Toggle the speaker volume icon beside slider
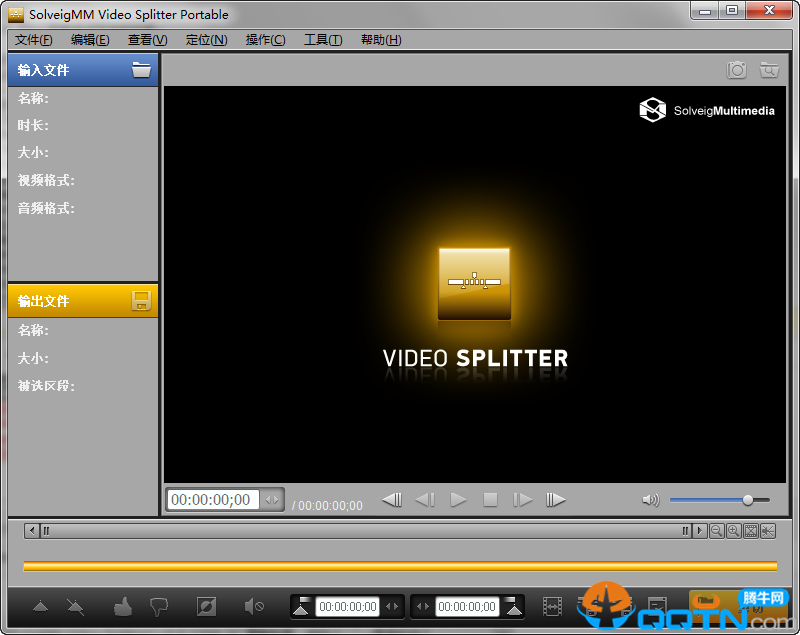The height and width of the screenshot is (635, 800). click(651, 500)
